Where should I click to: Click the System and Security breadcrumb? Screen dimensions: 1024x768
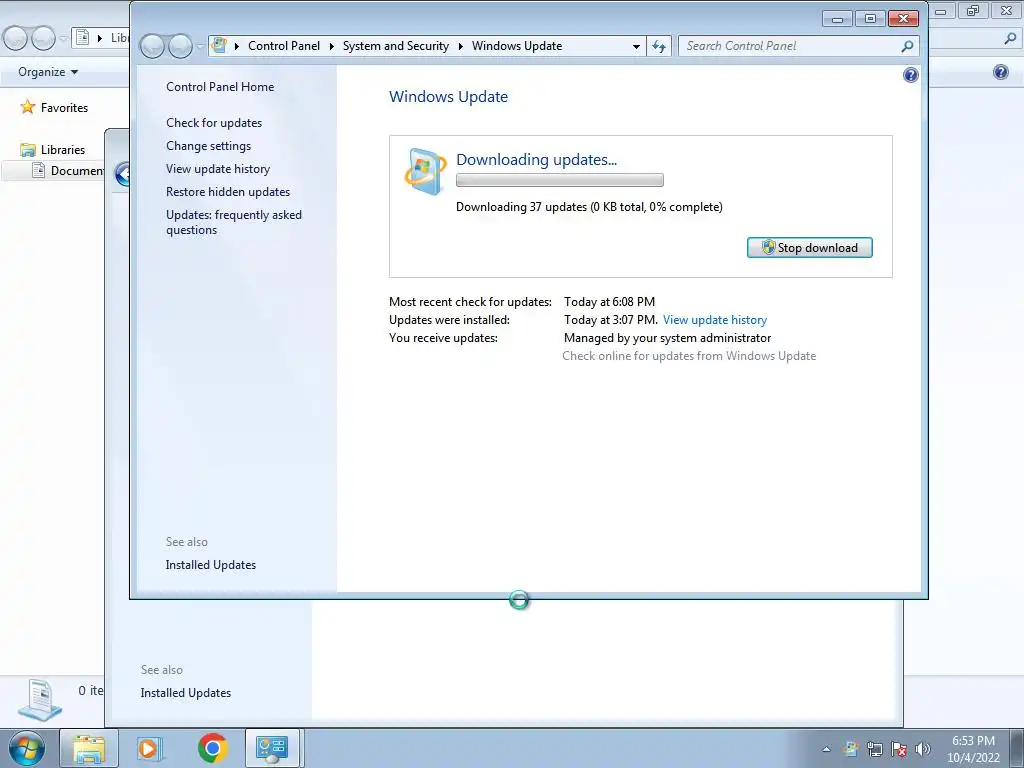(x=396, y=46)
